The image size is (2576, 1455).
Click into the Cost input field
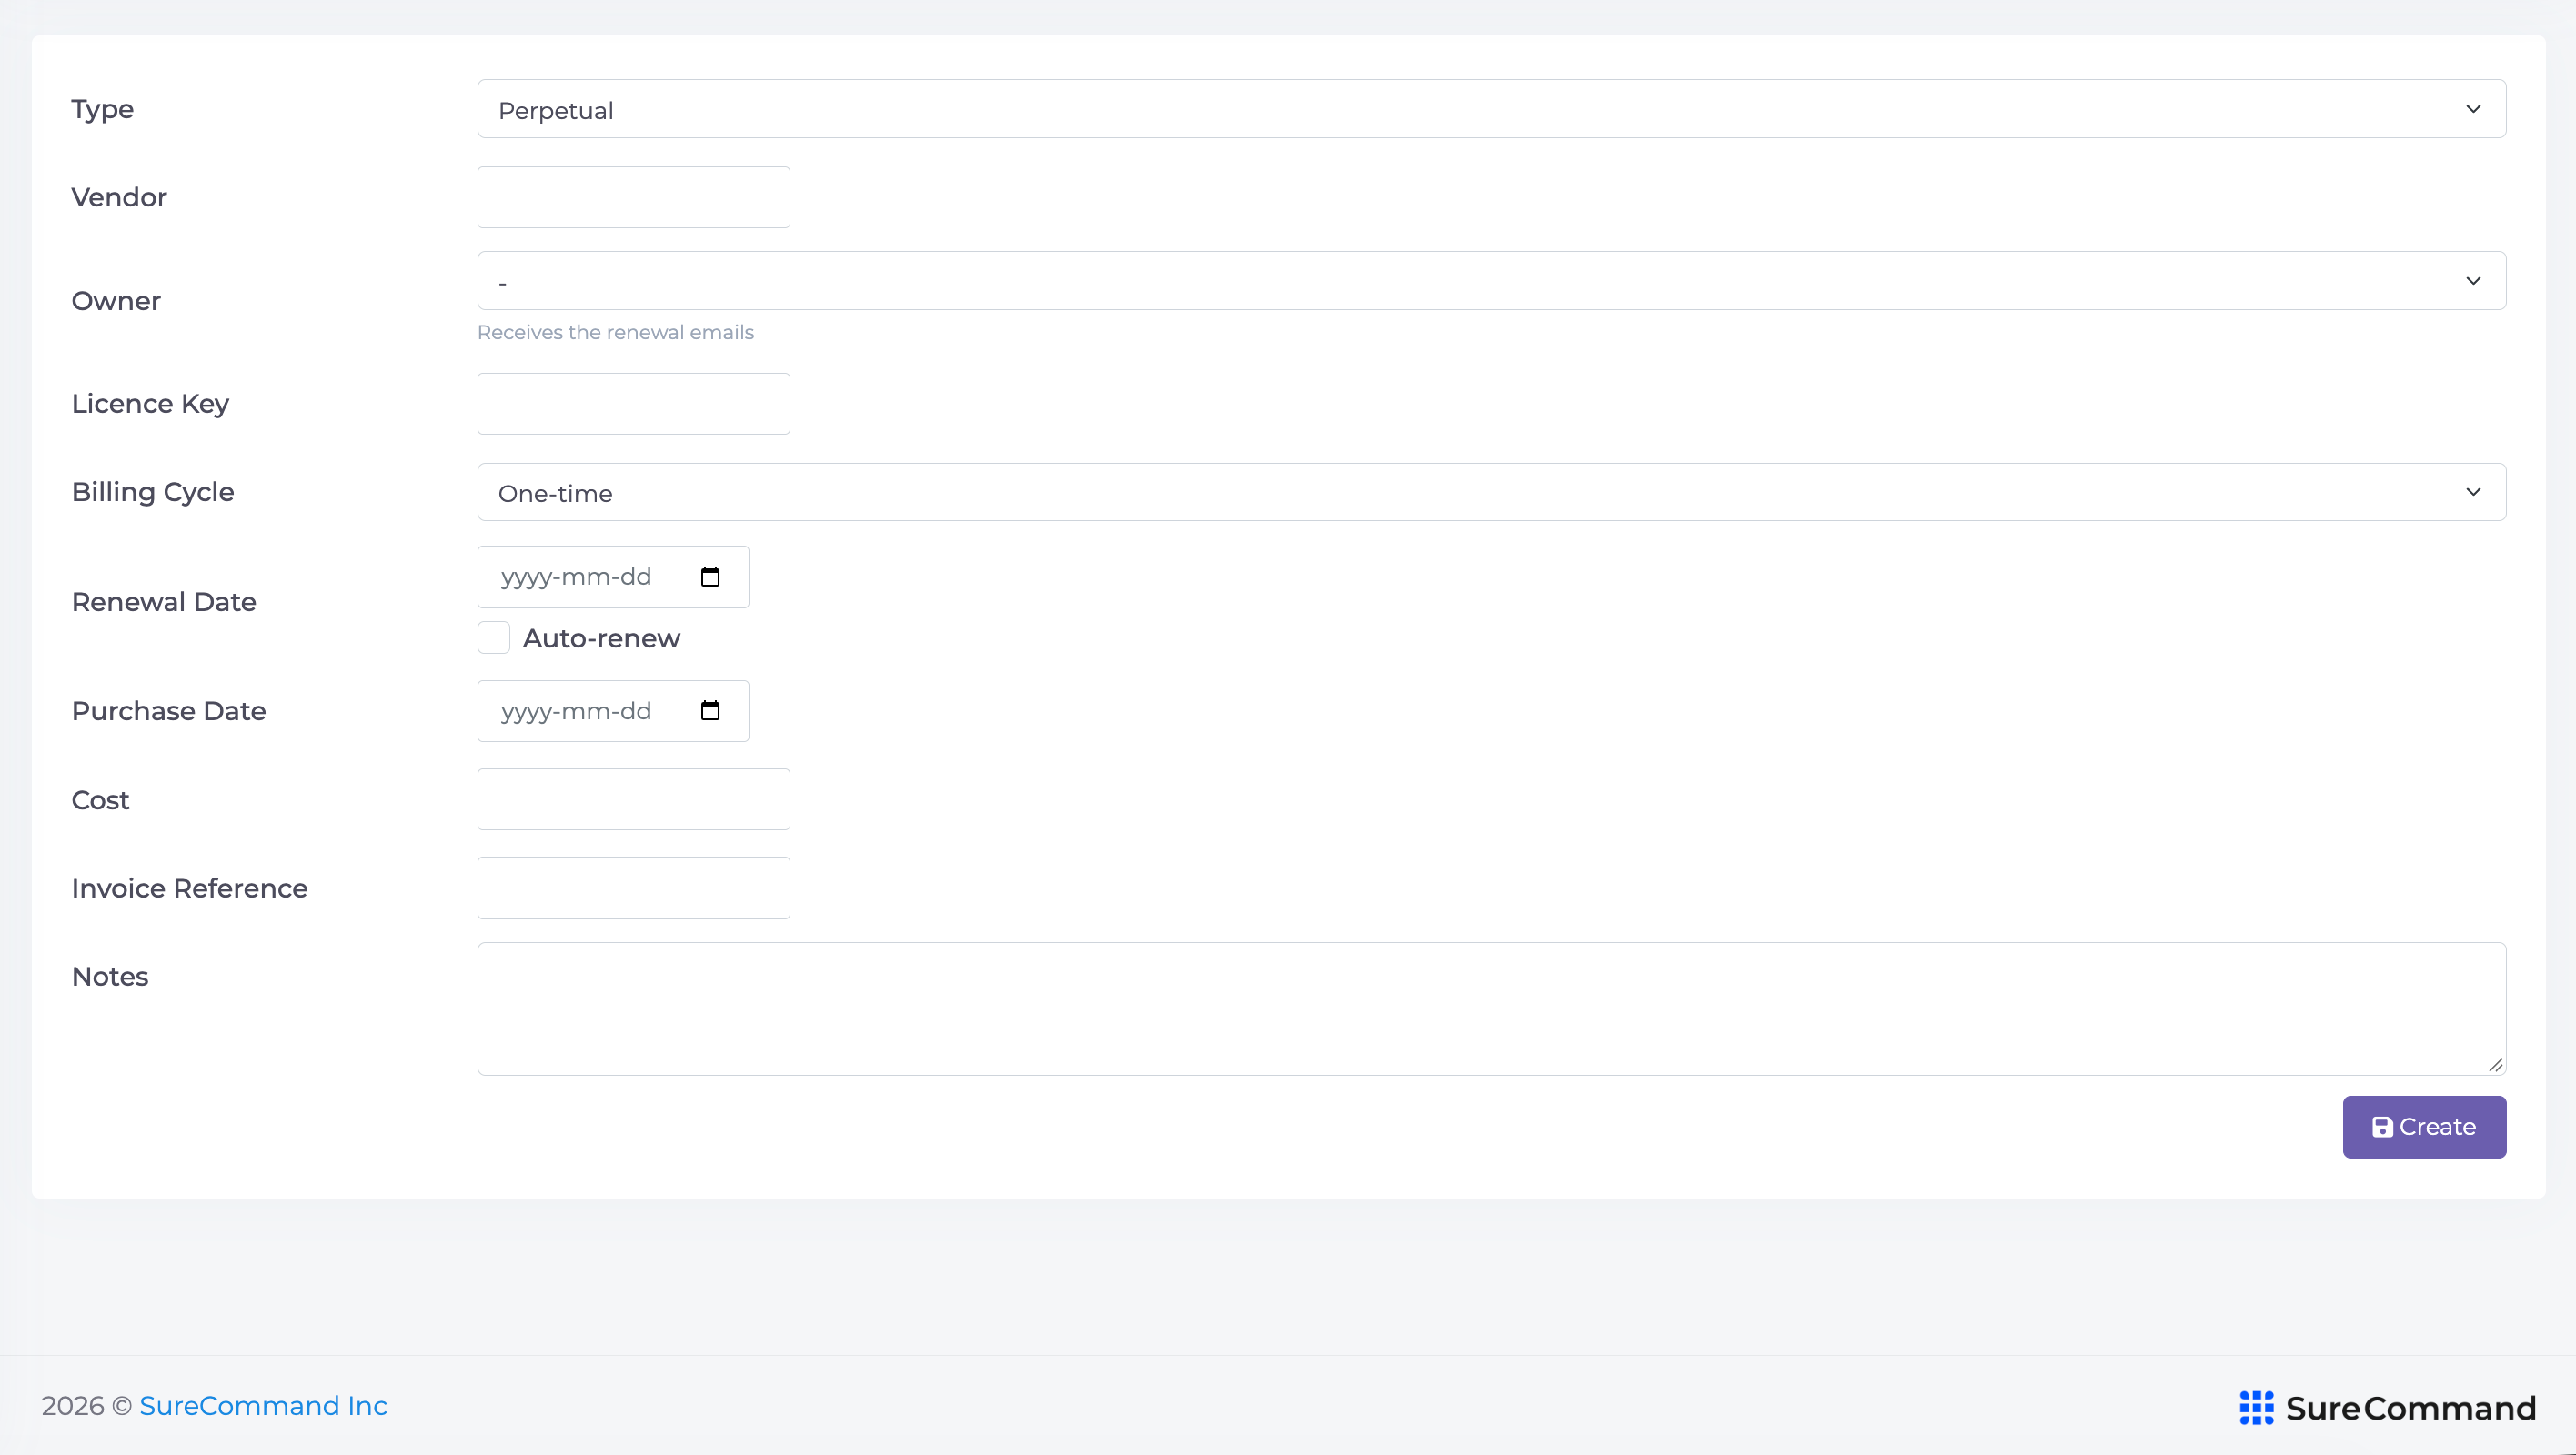pos(633,799)
